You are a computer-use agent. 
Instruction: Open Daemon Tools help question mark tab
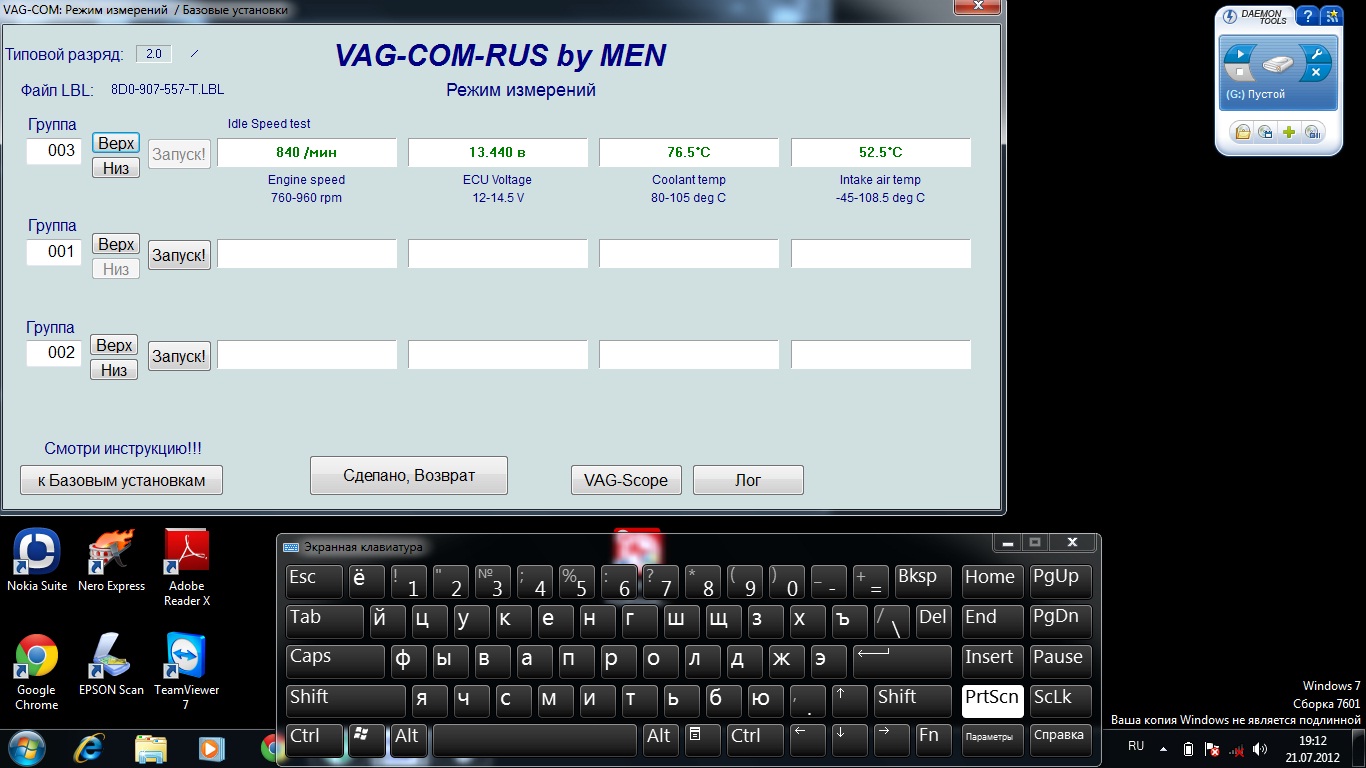click(1307, 17)
